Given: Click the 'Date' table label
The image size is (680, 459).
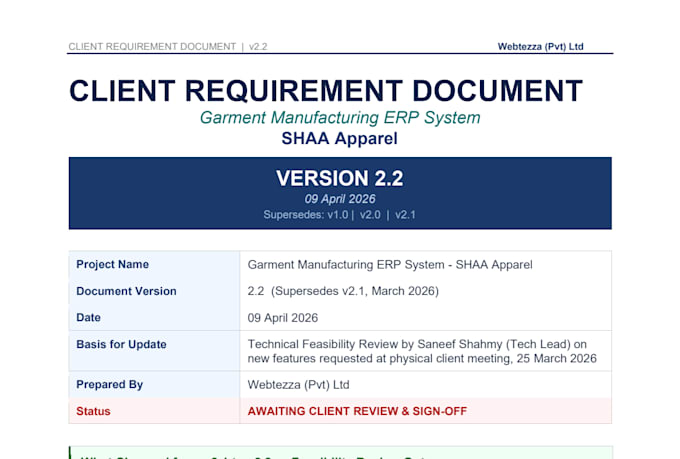Looking at the screenshot, I should pyautogui.click(x=88, y=318).
